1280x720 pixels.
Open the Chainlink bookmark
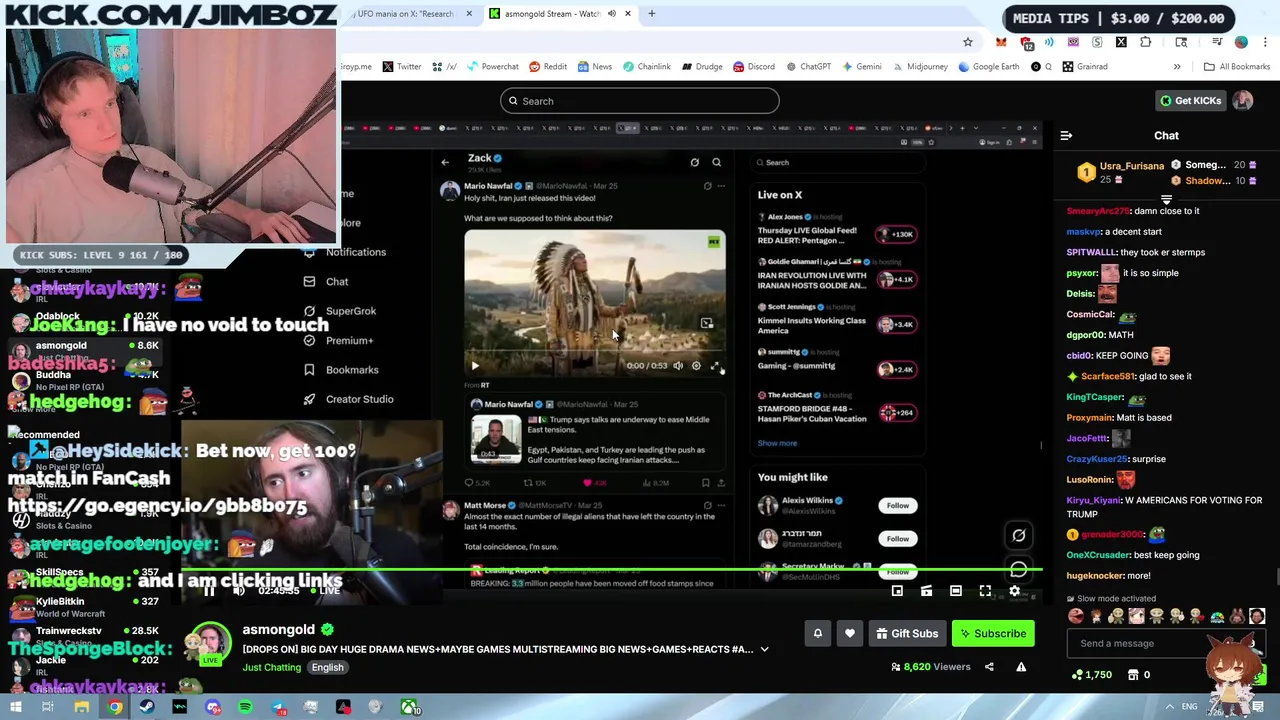[646, 67]
